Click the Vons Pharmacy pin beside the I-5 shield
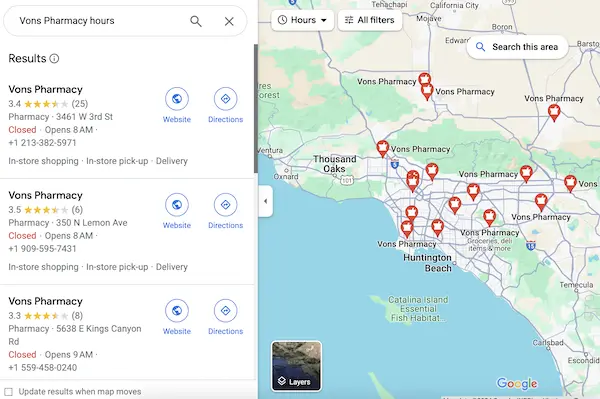The width and height of the screenshot is (600, 399). pos(383,149)
